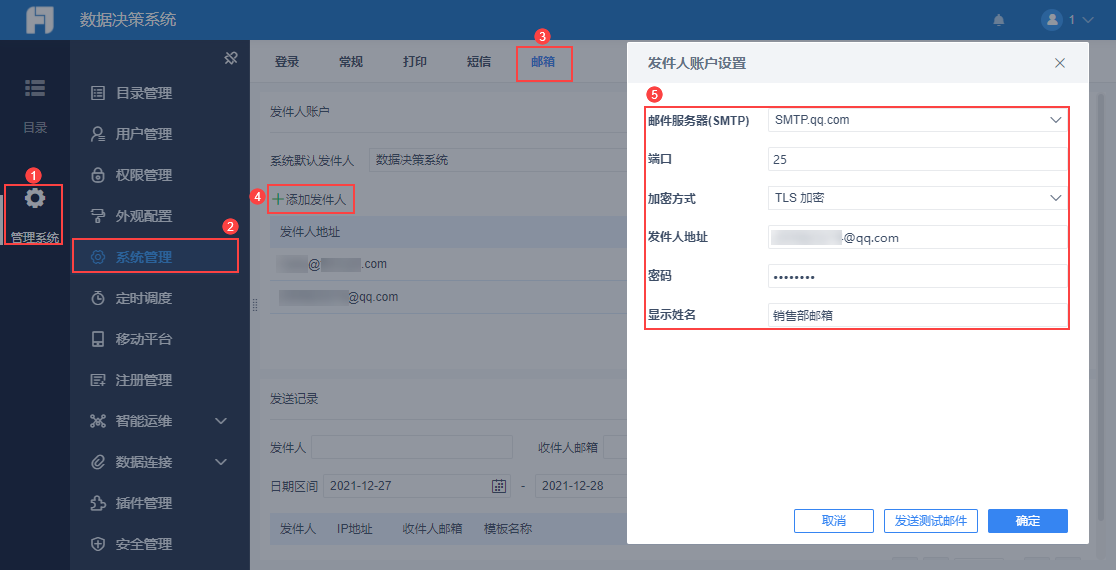Viewport: 1116px width, 570px height.
Task: Click the 目录管理 icon
Action: pos(98,93)
